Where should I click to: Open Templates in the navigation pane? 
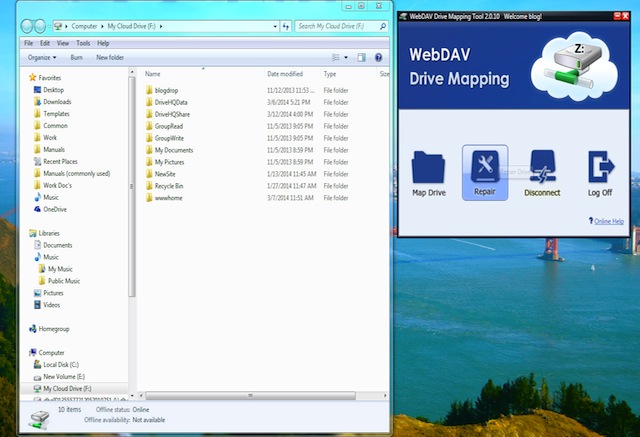tap(56, 114)
